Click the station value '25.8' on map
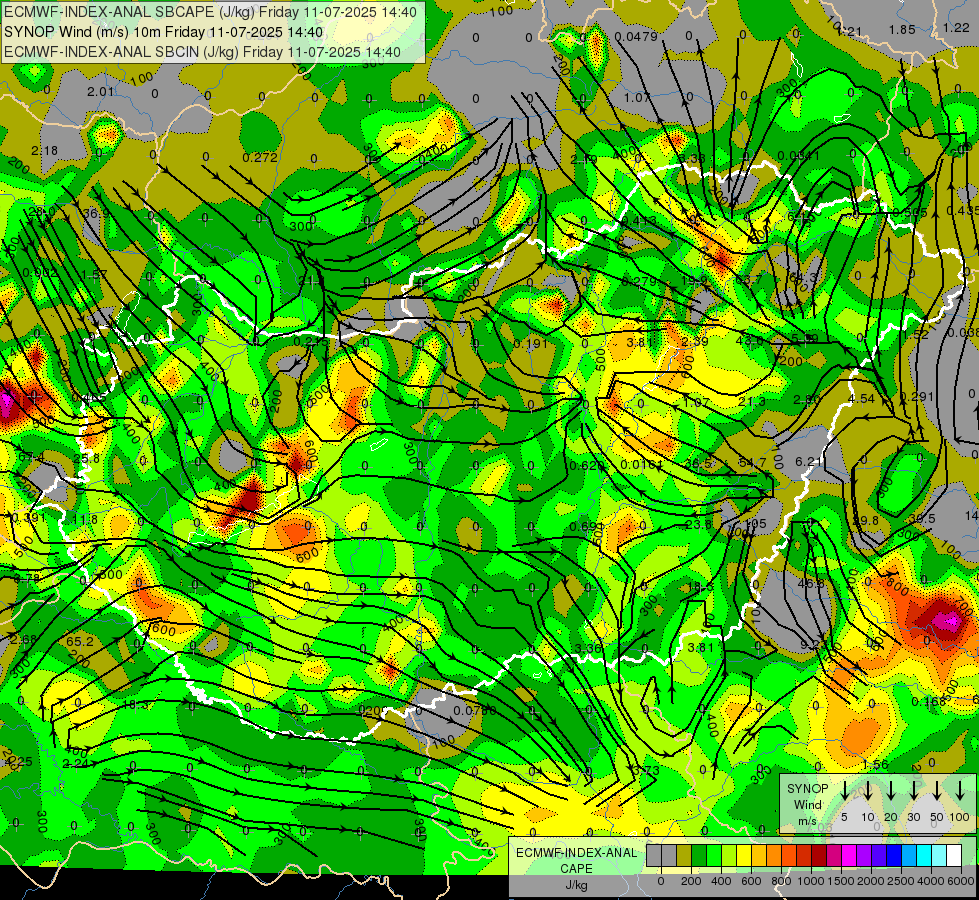The height and width of the screenshot is (900, 979). [86, 458]
